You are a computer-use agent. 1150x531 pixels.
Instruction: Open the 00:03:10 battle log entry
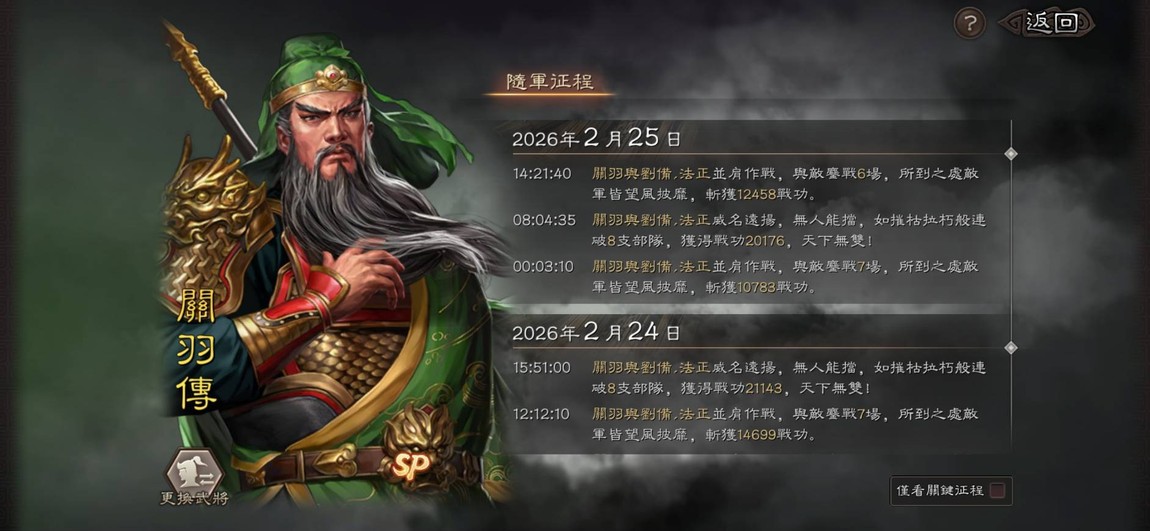point(748,277)
